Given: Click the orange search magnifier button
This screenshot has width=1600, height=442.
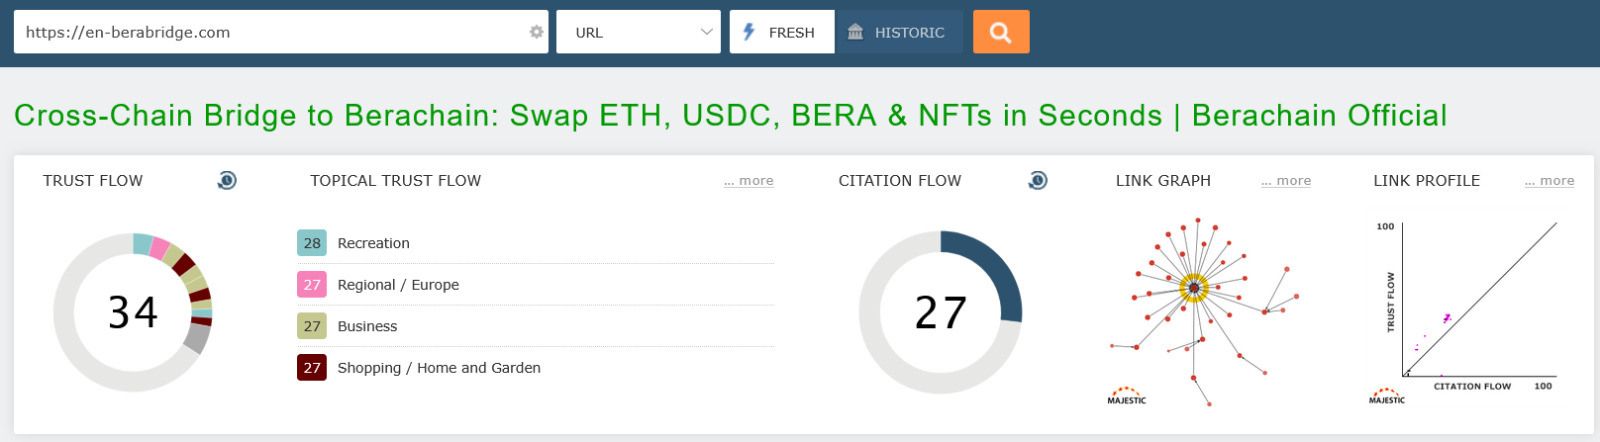Looking at the screenshot, I should click(x=1000, y=32).
